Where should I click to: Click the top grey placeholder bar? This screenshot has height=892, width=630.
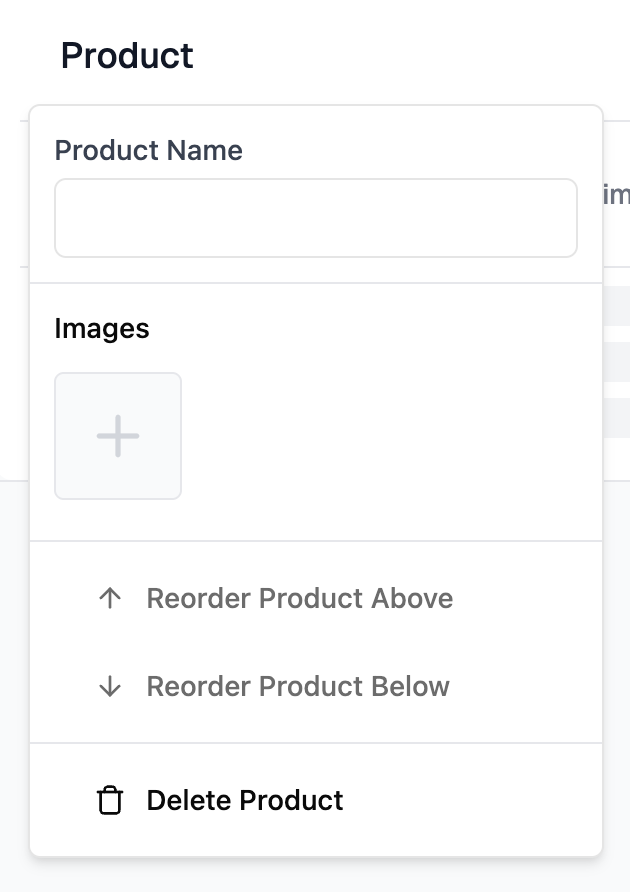coord(617,305)
